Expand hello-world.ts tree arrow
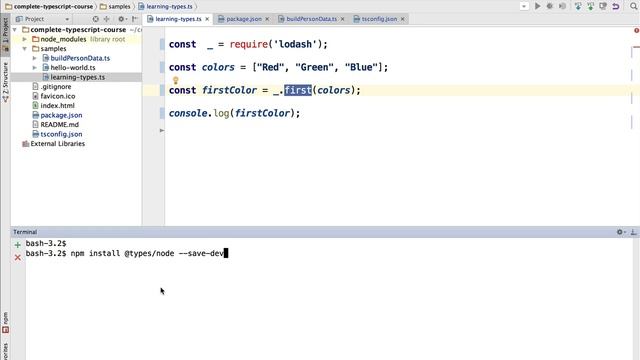The width and height of the screenshot is (640, 360). (x=35, y=68)
